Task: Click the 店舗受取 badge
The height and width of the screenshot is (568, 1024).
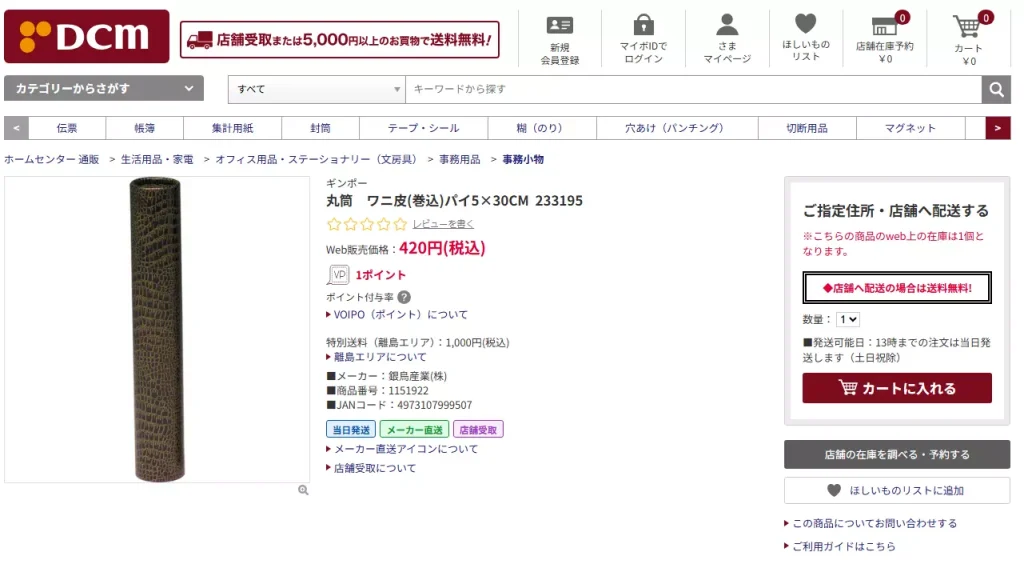Action: point(478,430)
